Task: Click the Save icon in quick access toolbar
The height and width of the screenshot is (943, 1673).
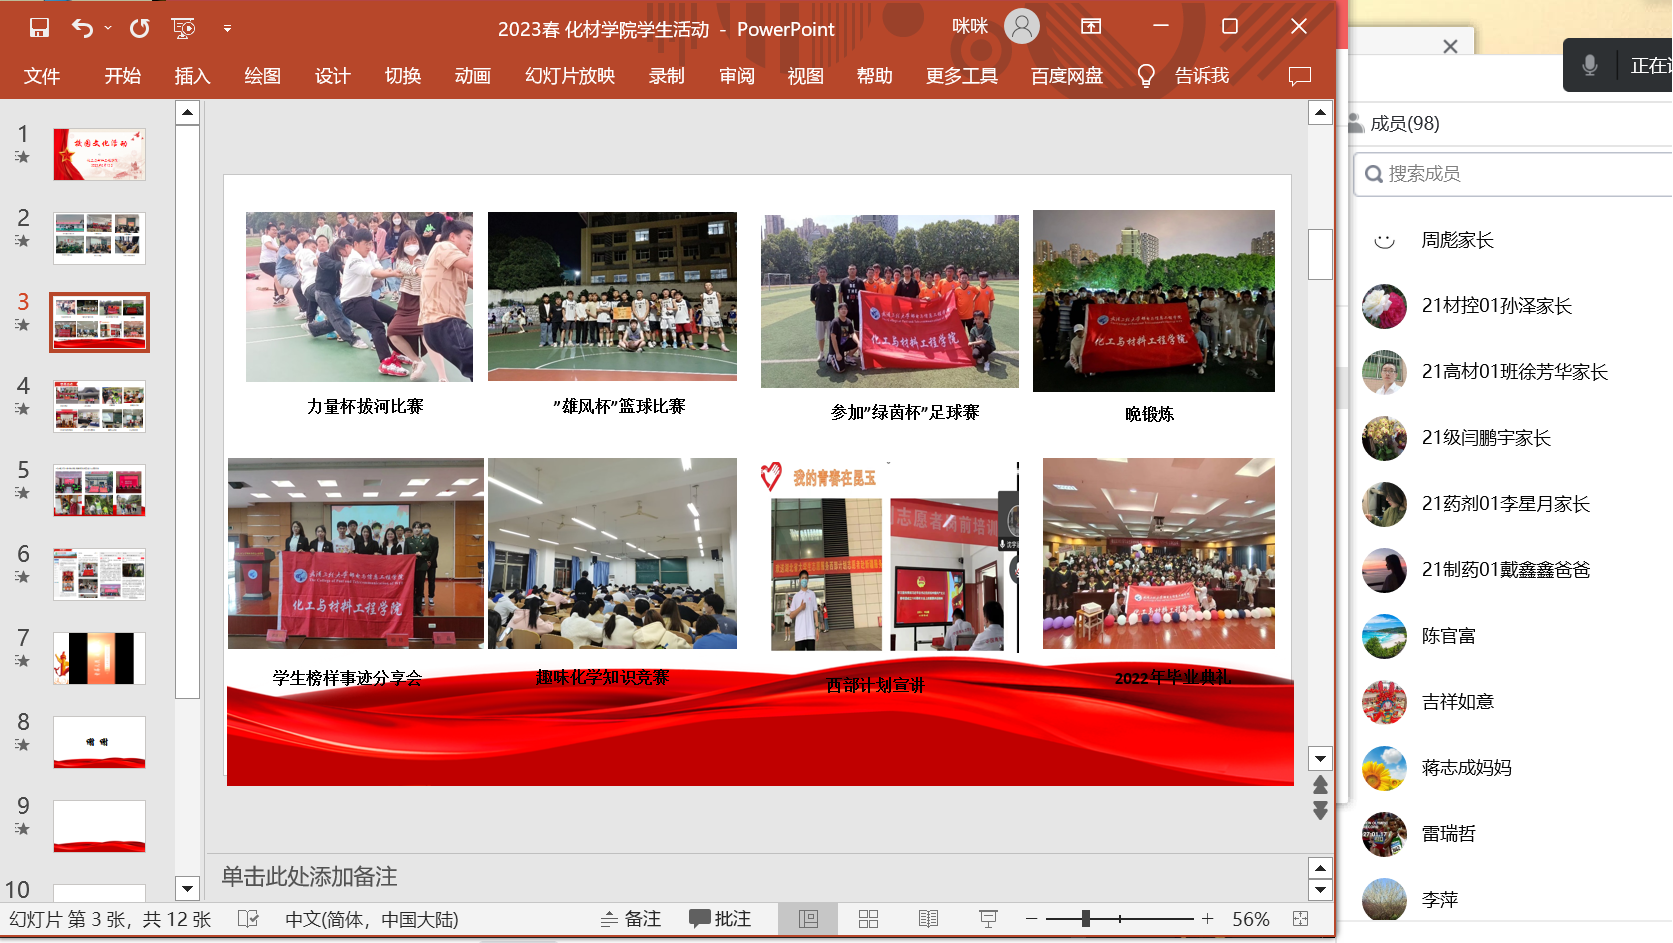Action: [x=39, y=28]
